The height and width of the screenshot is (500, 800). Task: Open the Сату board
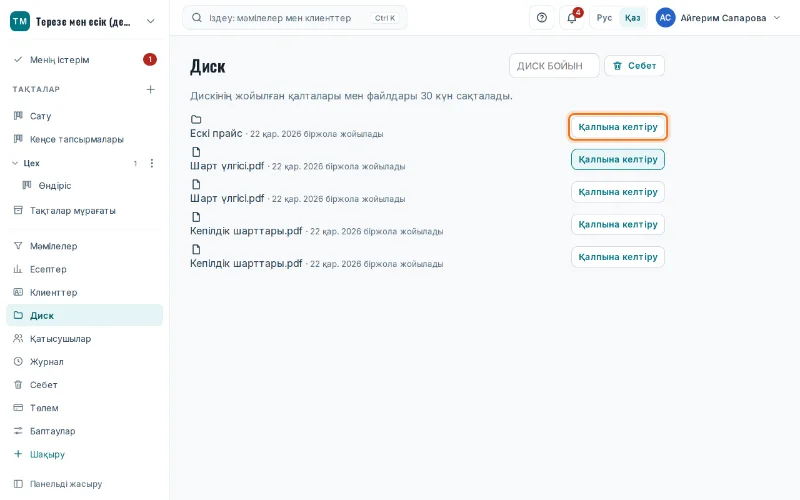coord(85,116)
